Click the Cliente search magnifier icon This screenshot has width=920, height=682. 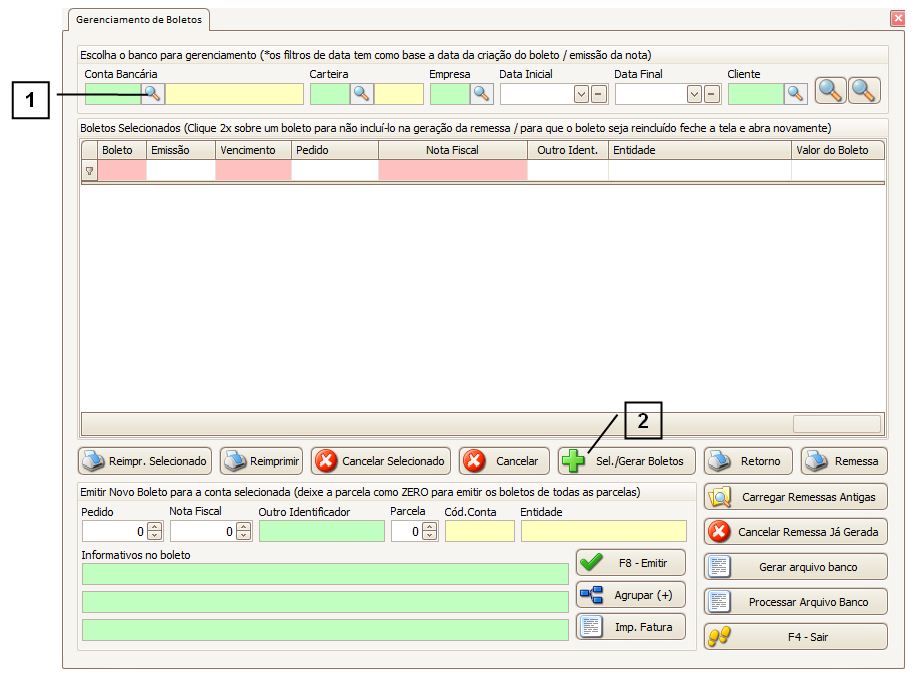(x=795, y=94)
